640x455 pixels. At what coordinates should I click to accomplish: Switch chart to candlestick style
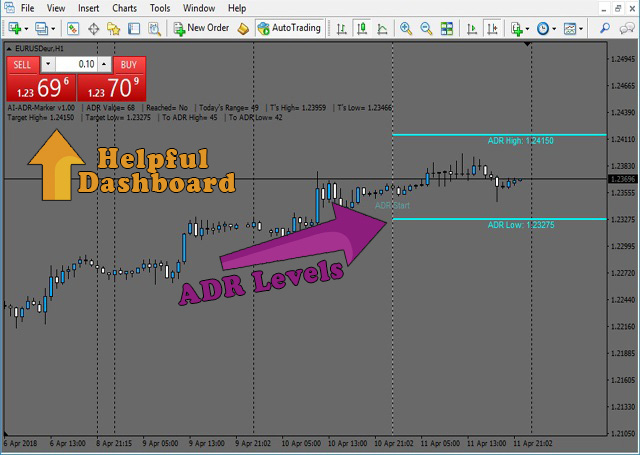point(362,28)
